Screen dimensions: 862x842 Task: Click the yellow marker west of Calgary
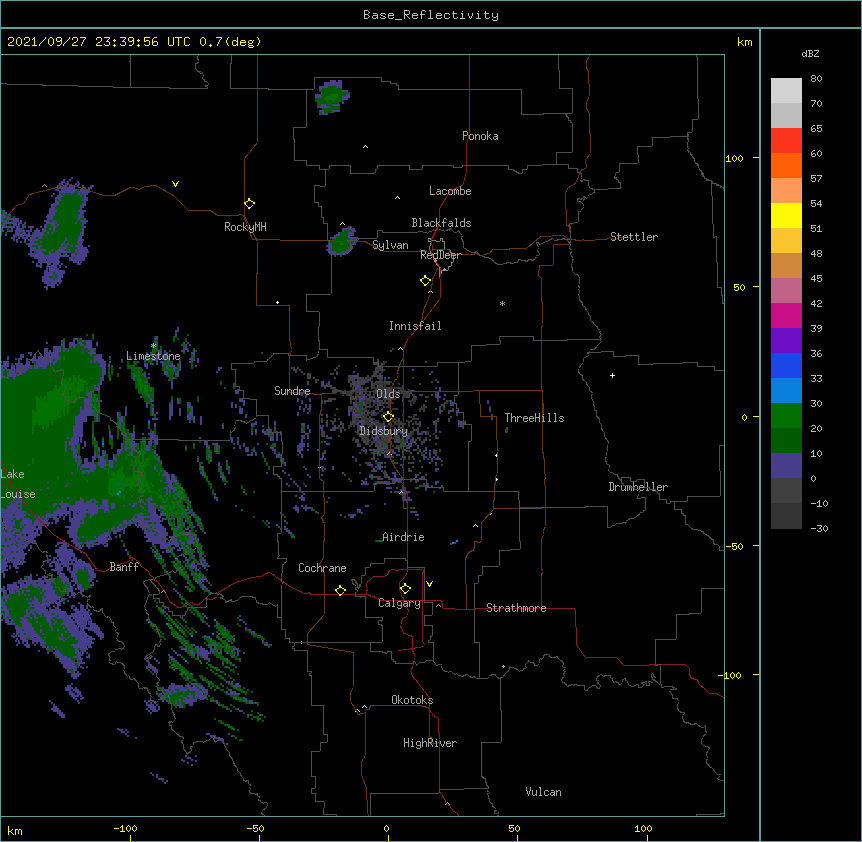pyautogui.click(x=340, y=590)
